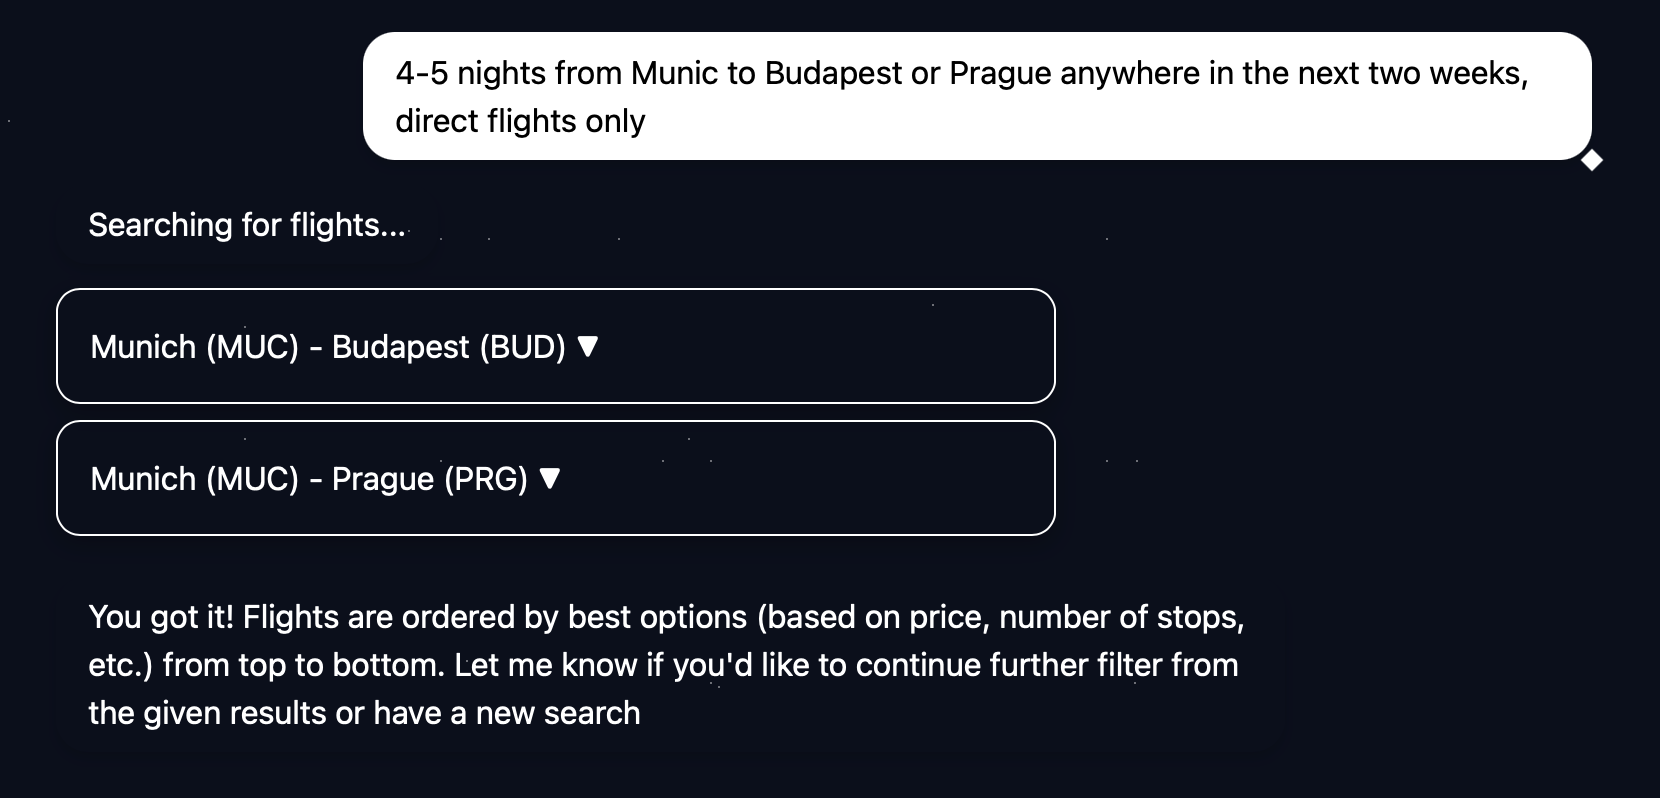Open the Munich (MUC) - Prague (PRG) card

tap(556, 478)
